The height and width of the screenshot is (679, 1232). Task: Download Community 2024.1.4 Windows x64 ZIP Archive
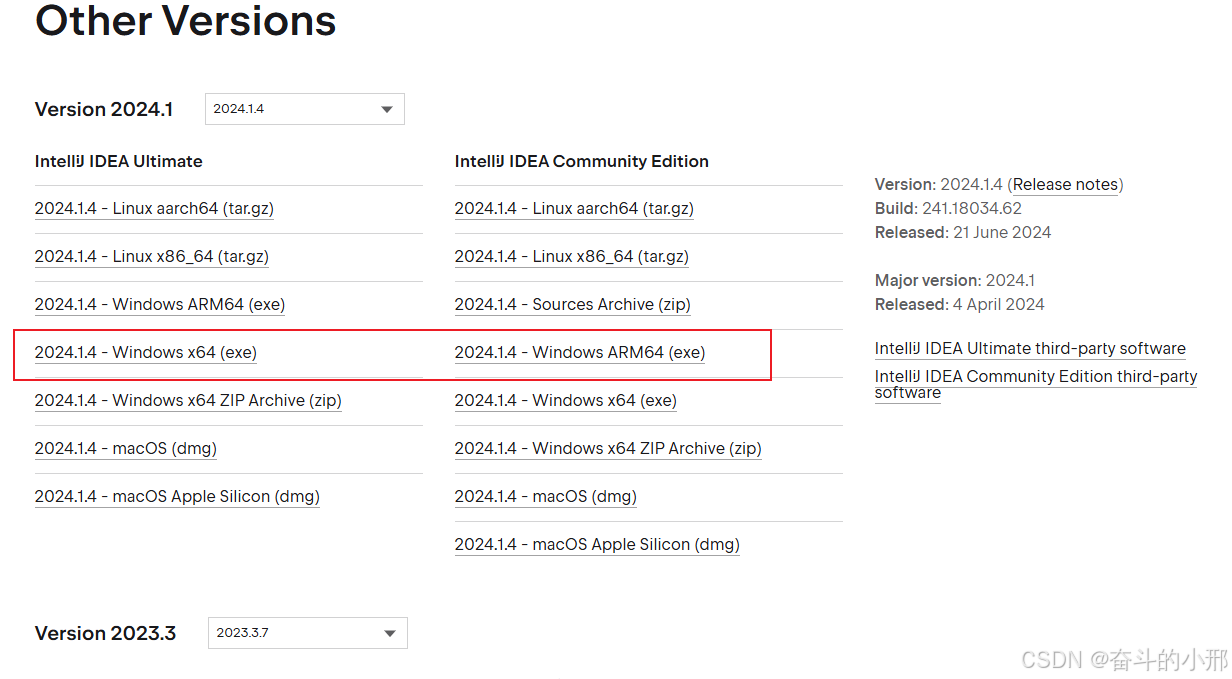point(608,449)
